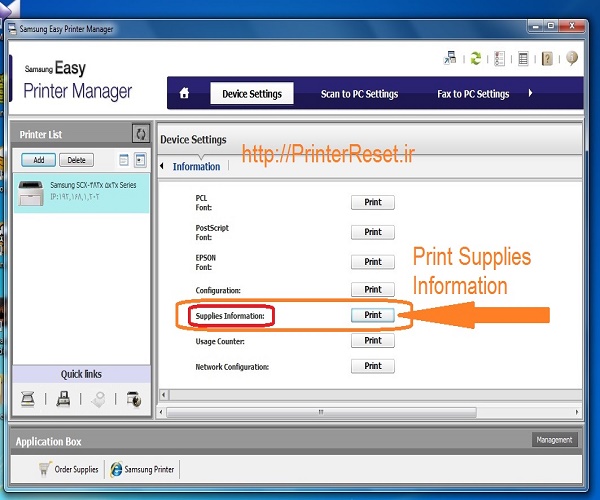Click the left arrow beside Information

tap(162, 166)
